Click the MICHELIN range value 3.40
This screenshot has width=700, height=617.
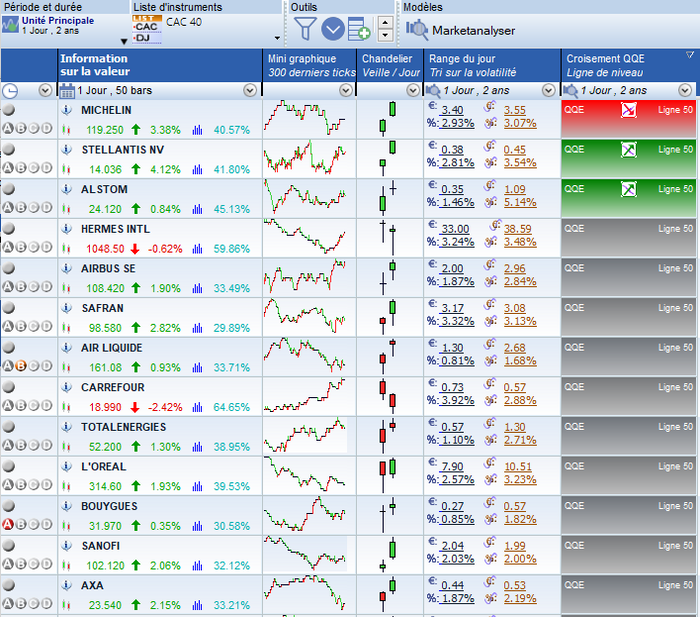[x=452, y=110]
